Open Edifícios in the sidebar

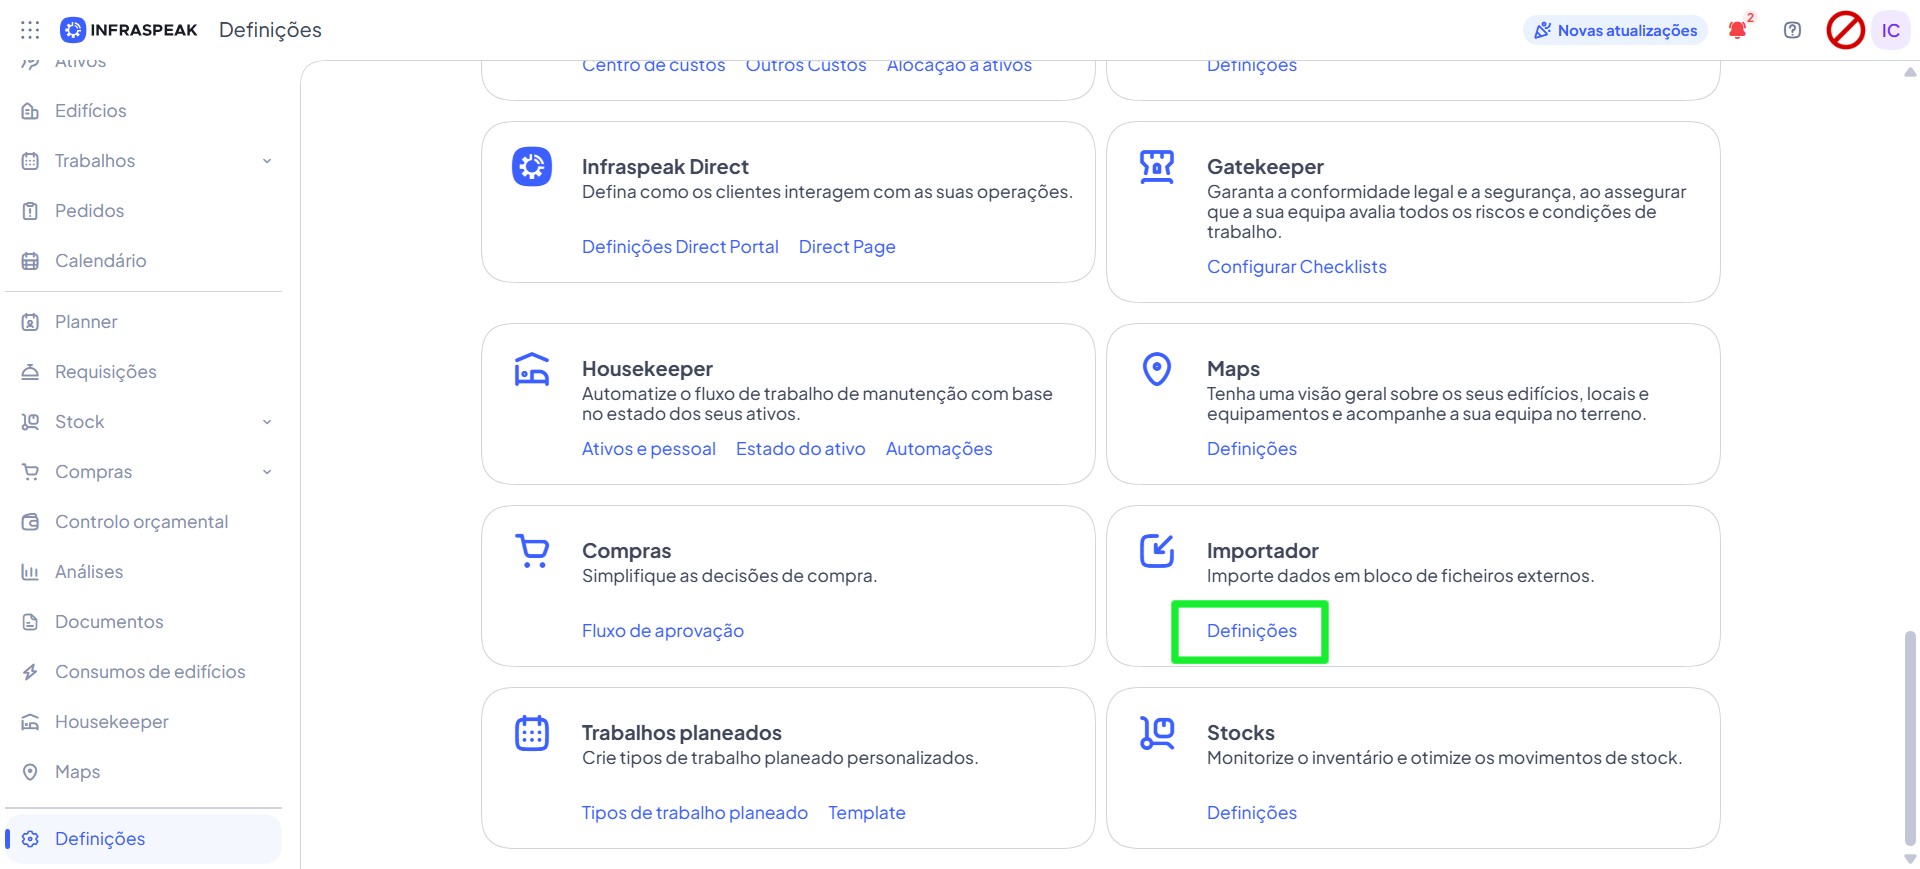(x=91, y=111)
